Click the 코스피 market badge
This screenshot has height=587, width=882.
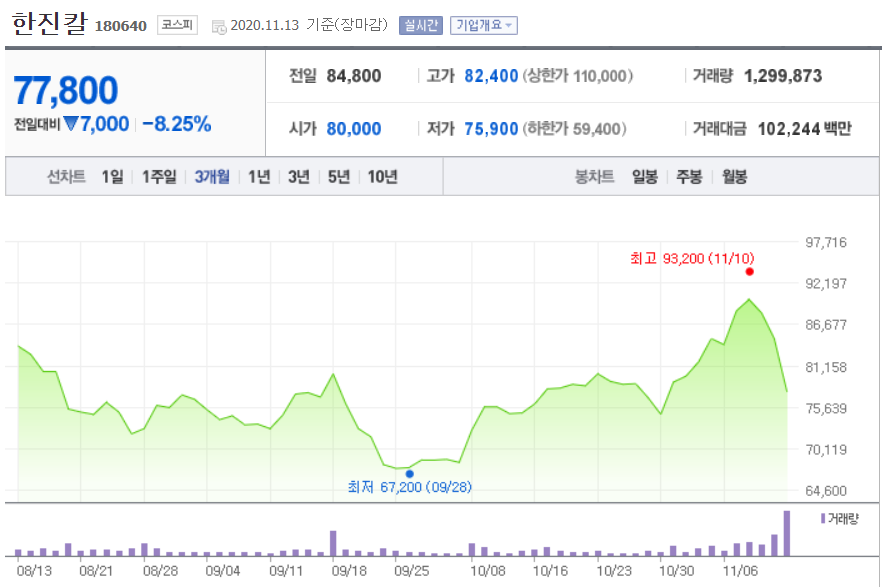click(x=177, y=25)
